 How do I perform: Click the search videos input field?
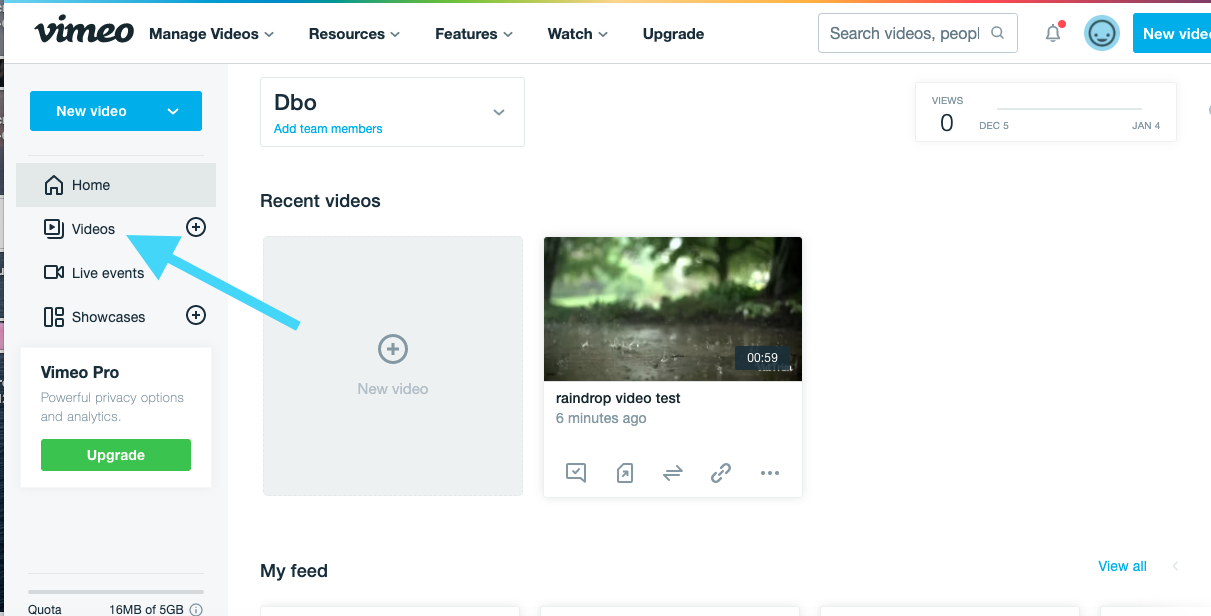[x=904, y=34]
